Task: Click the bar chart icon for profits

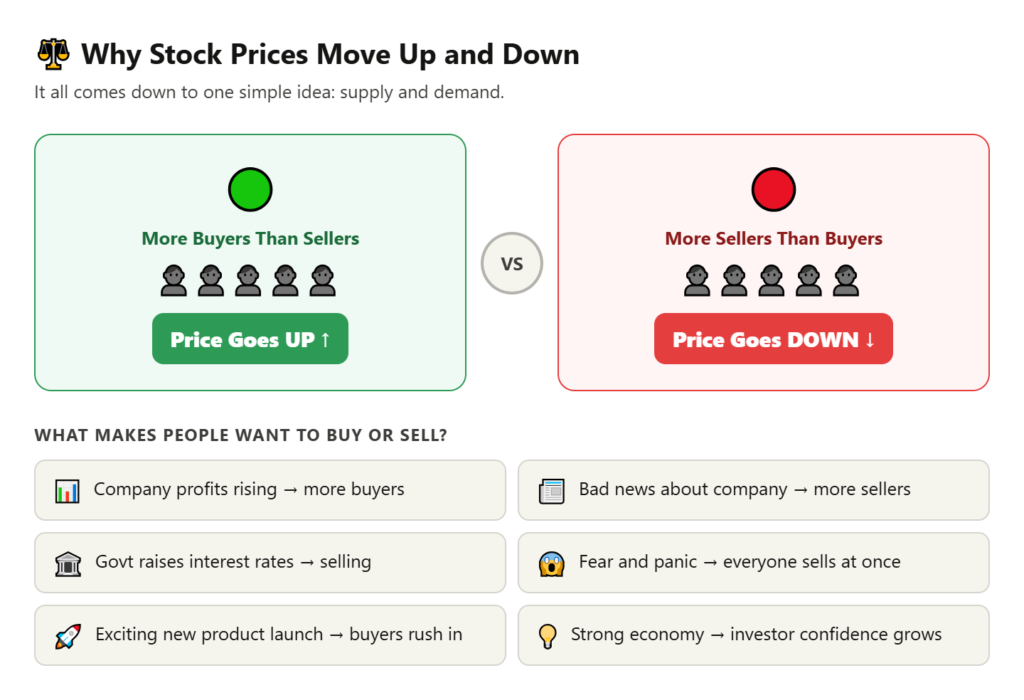Action: [x=67, y=491]
